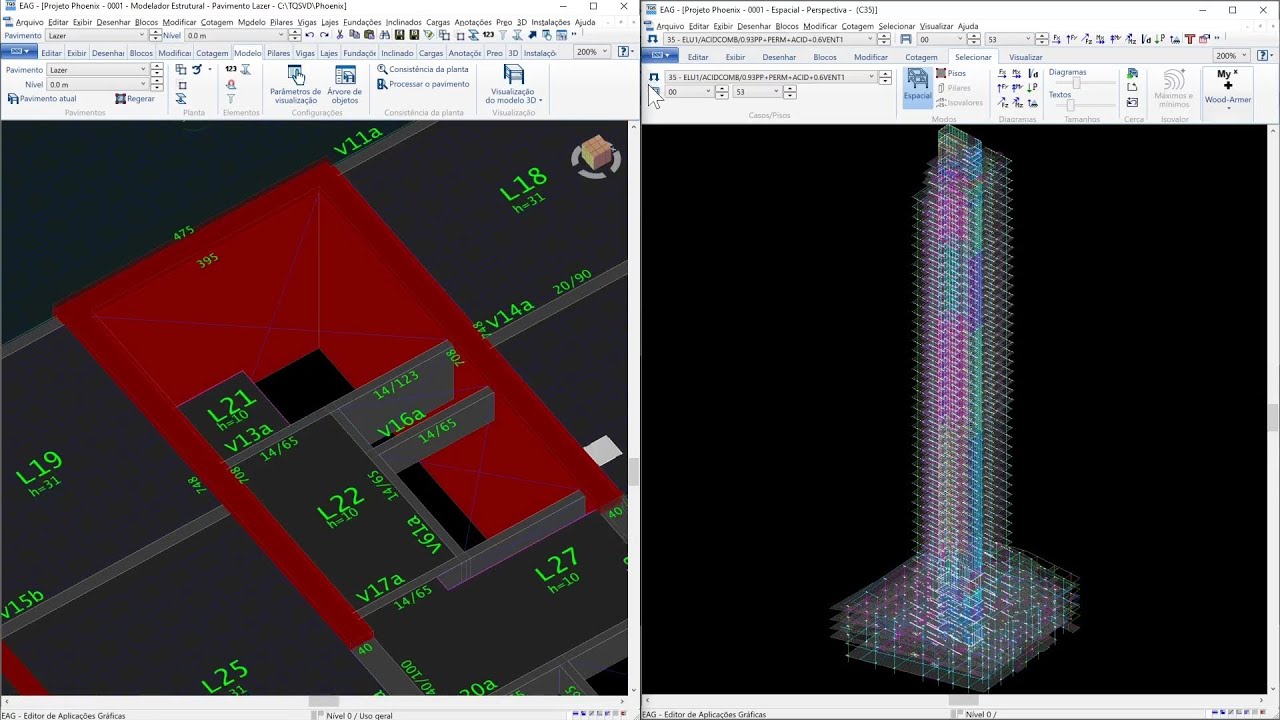The height and width of the screenshot is (720, 1280).
Task: Open Instalações menu in Modelador window
Action: (551, 22)
